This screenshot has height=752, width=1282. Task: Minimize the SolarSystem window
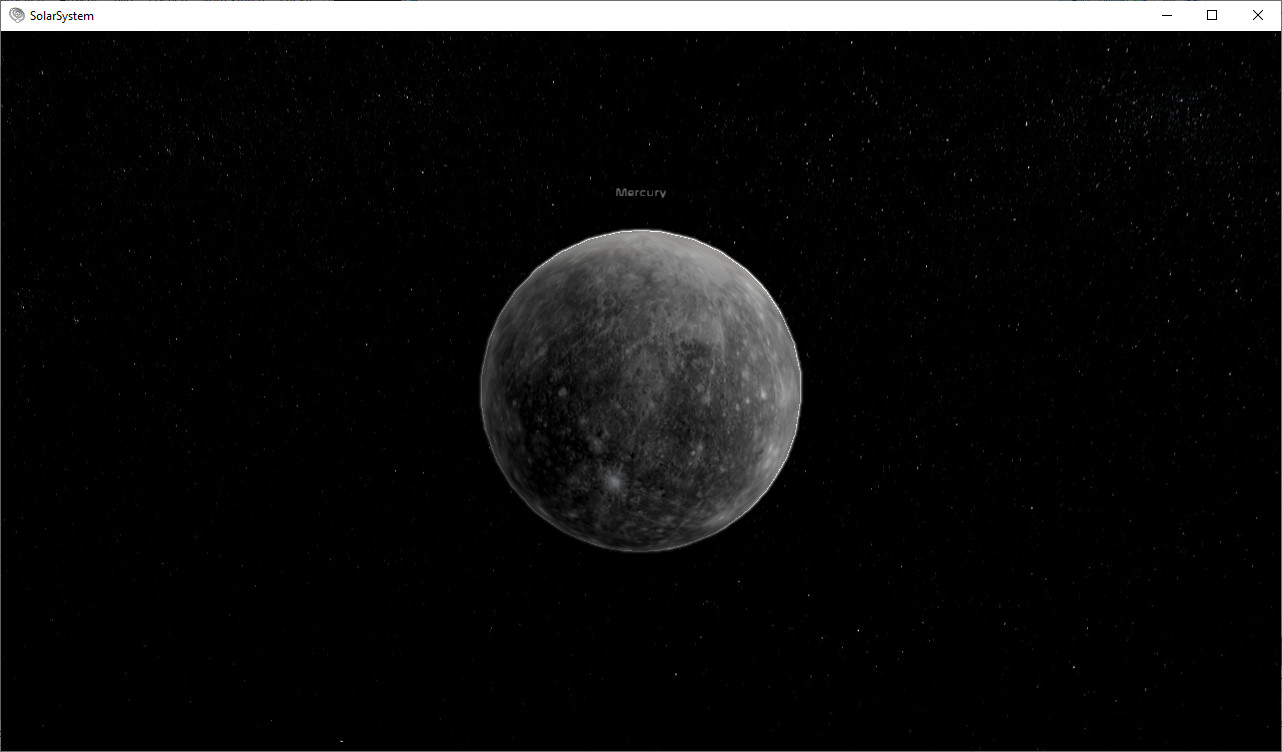(1166, 15)
